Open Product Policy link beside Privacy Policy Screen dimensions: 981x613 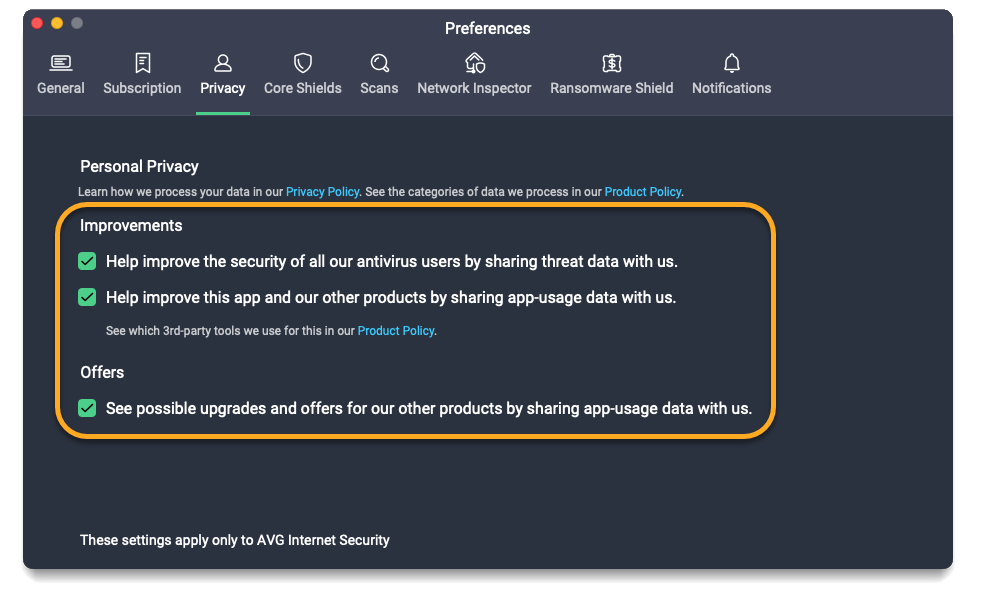click(642, 191)
